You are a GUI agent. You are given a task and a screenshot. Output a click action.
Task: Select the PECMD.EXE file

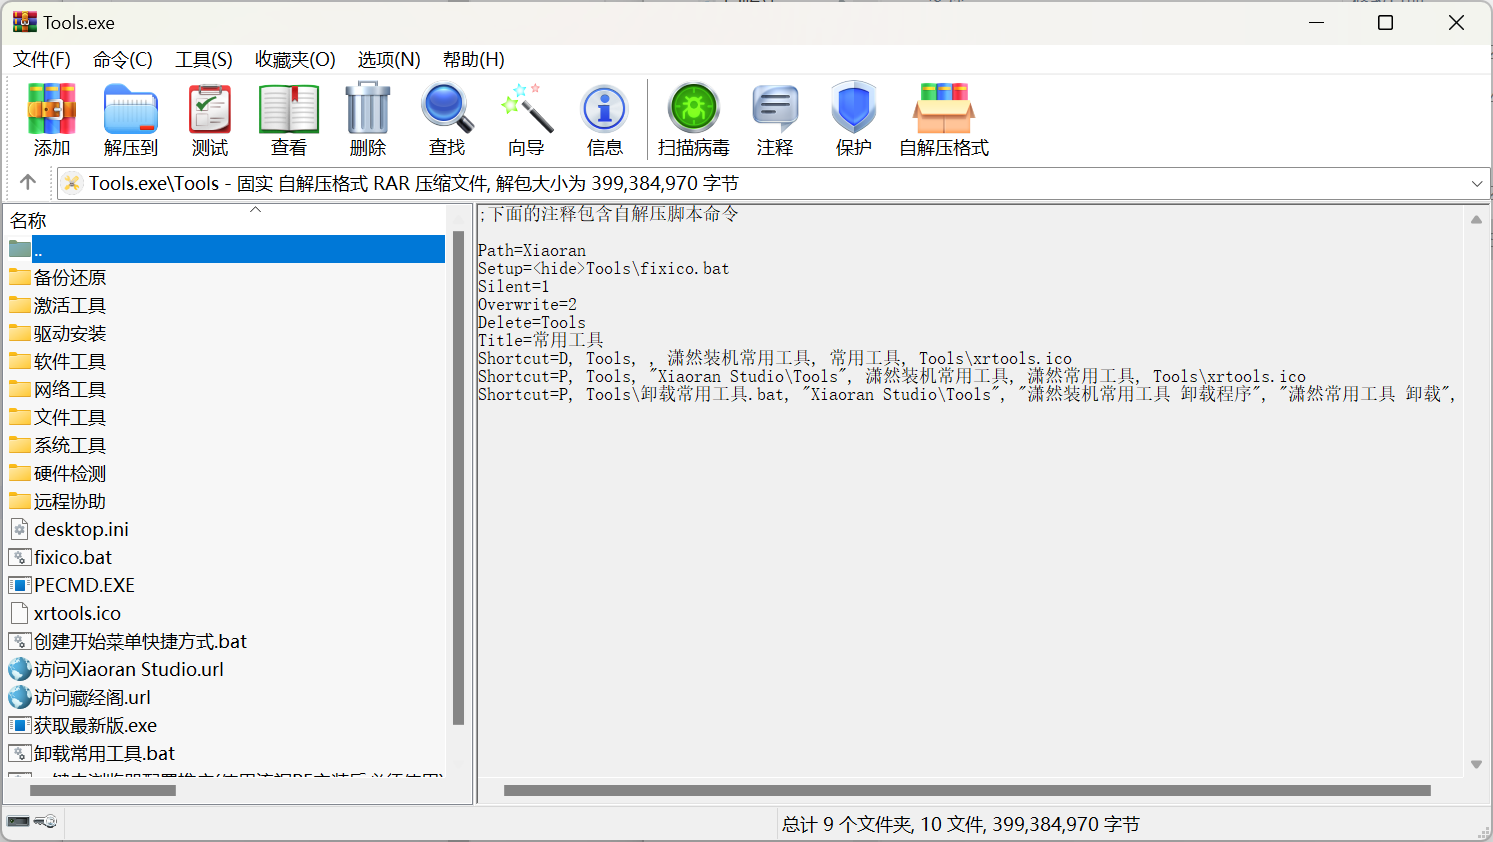pyautogui.click(x=84, y=586)
